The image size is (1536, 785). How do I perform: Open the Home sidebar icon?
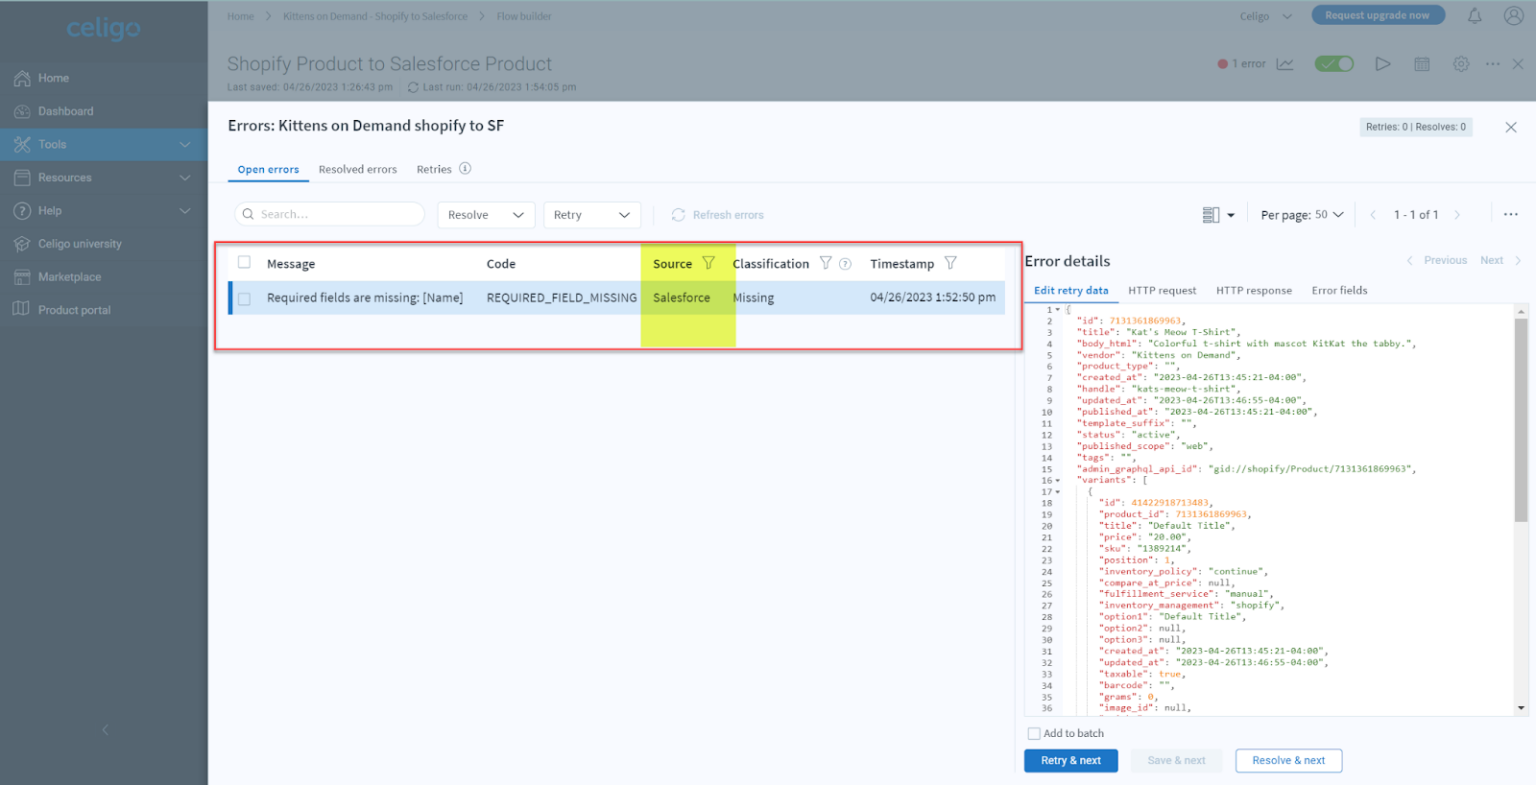22,77
